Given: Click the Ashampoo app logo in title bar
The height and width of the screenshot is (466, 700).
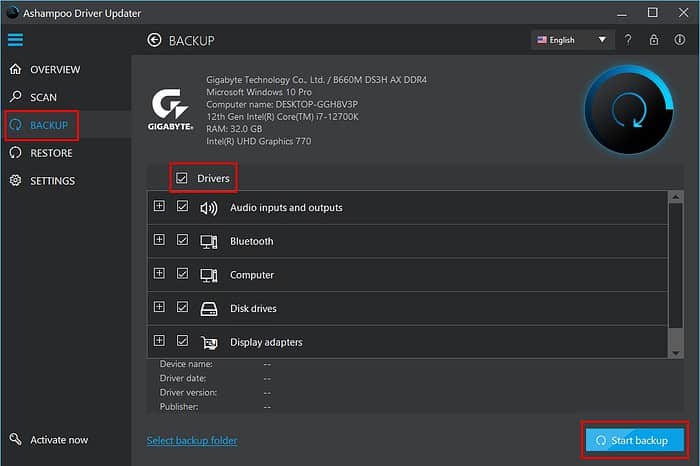Looking at the screenshot, I should [12, 13].
